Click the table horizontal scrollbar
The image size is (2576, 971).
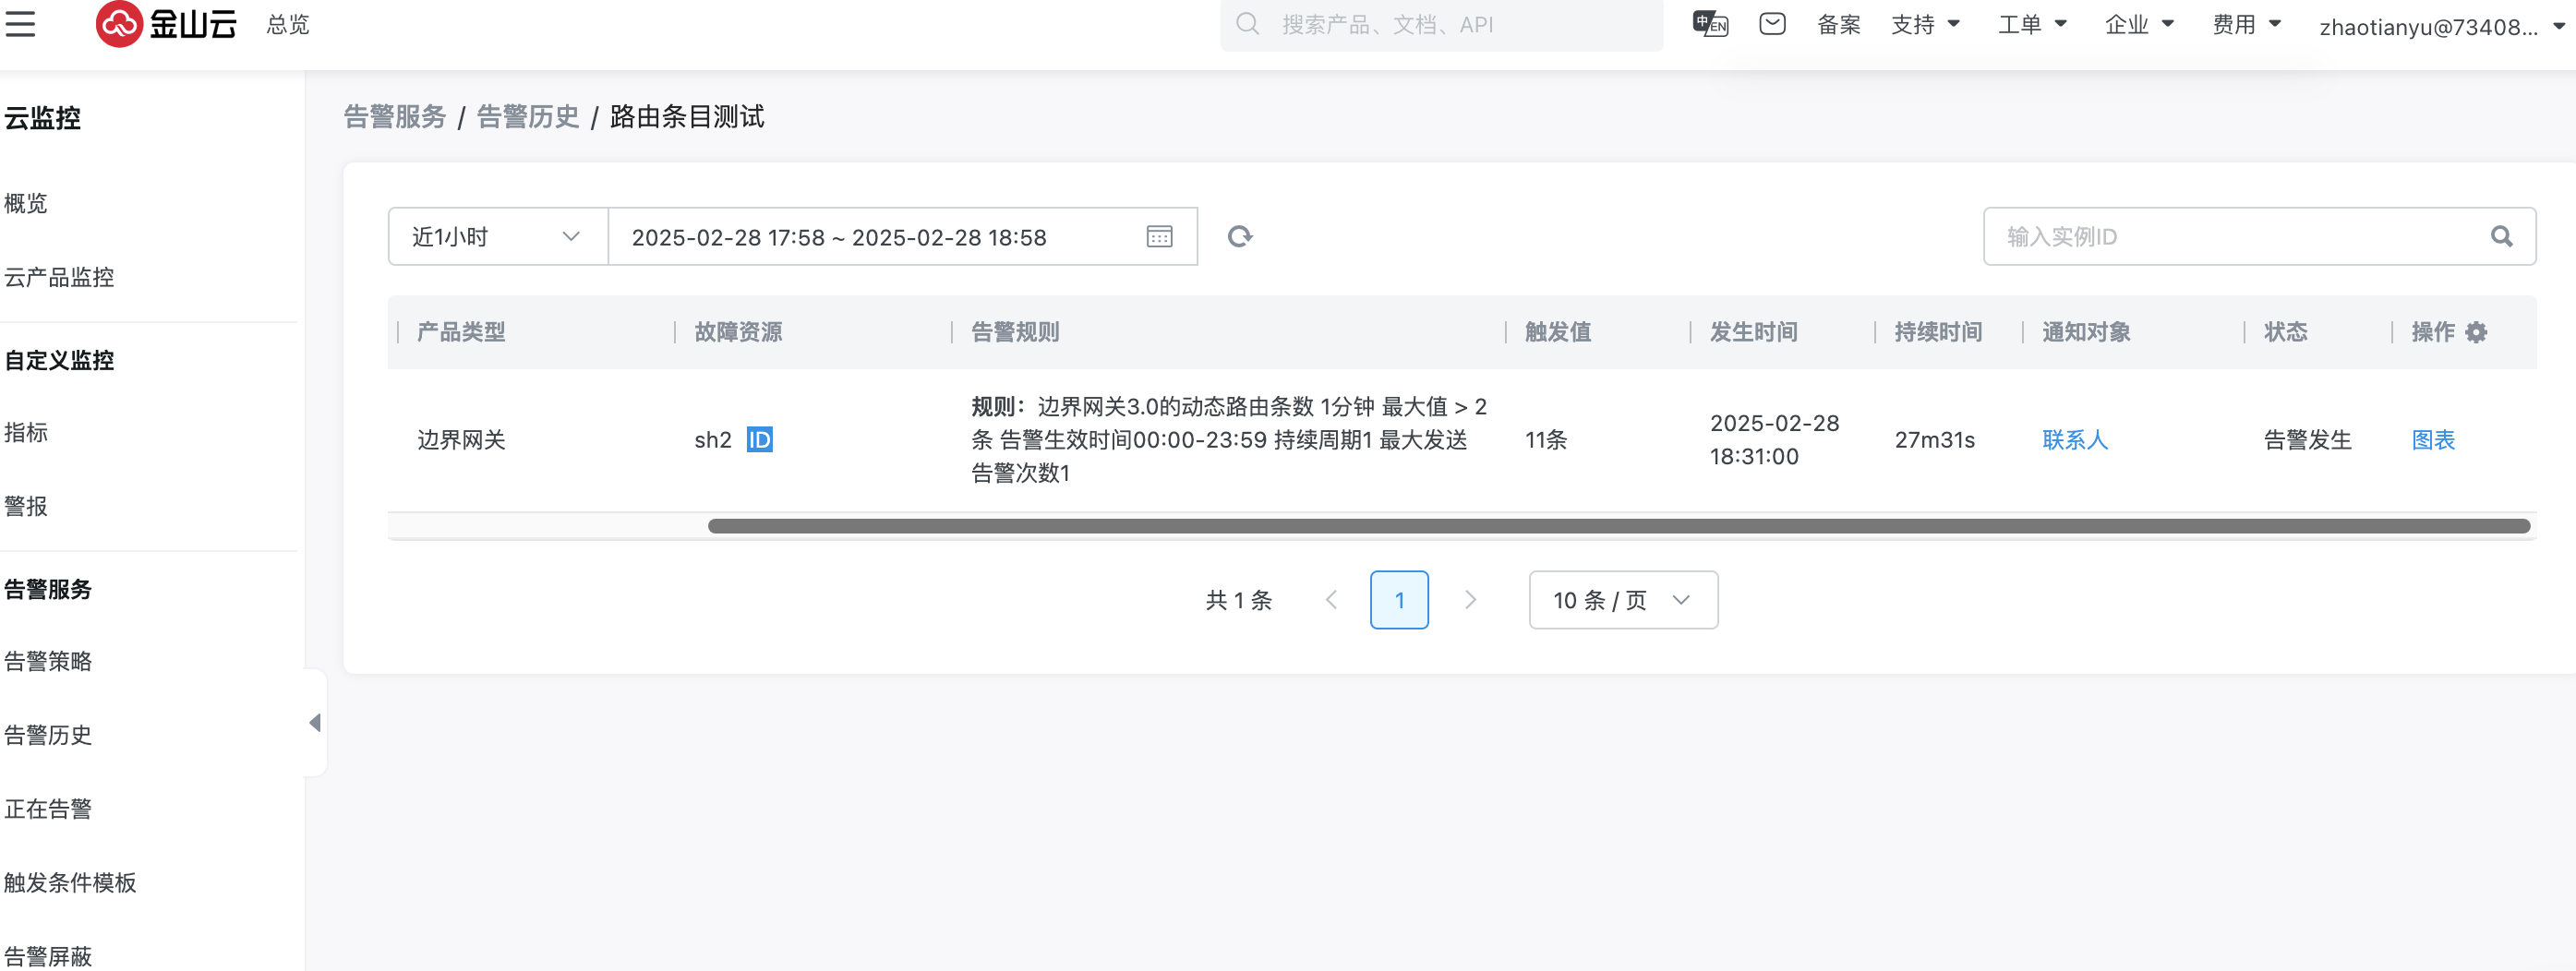pos(1618,526)
